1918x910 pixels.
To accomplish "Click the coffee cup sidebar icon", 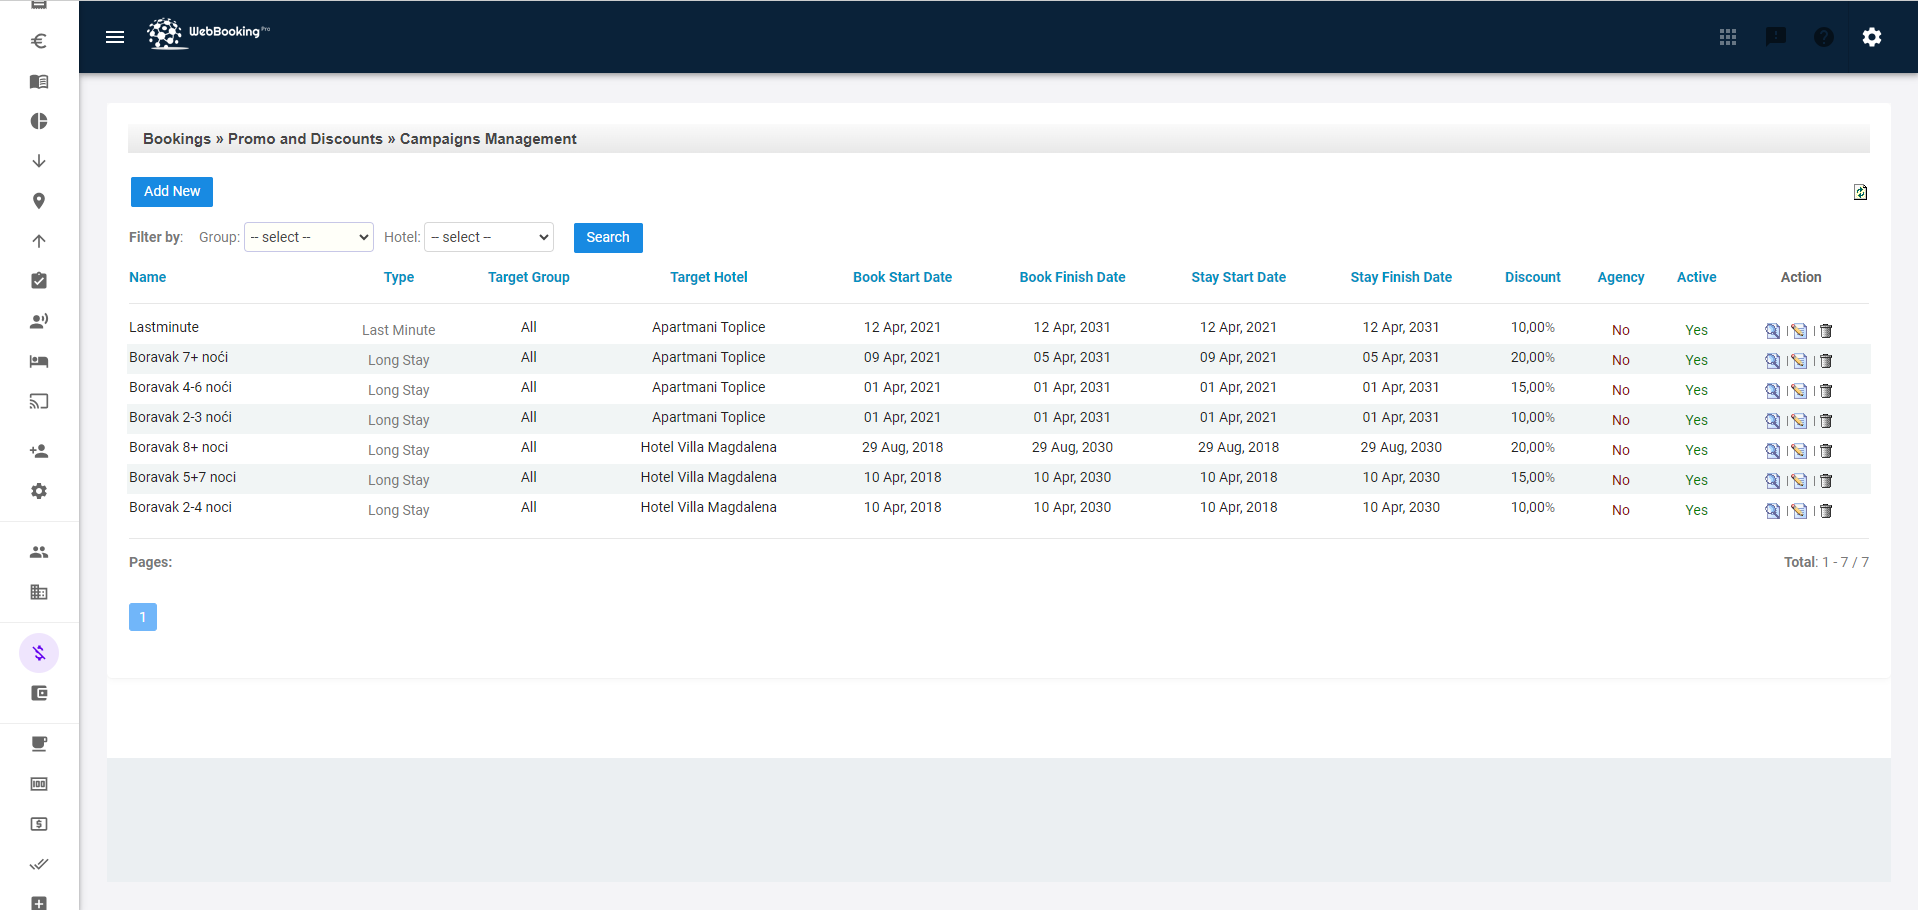I will [39, 744].
